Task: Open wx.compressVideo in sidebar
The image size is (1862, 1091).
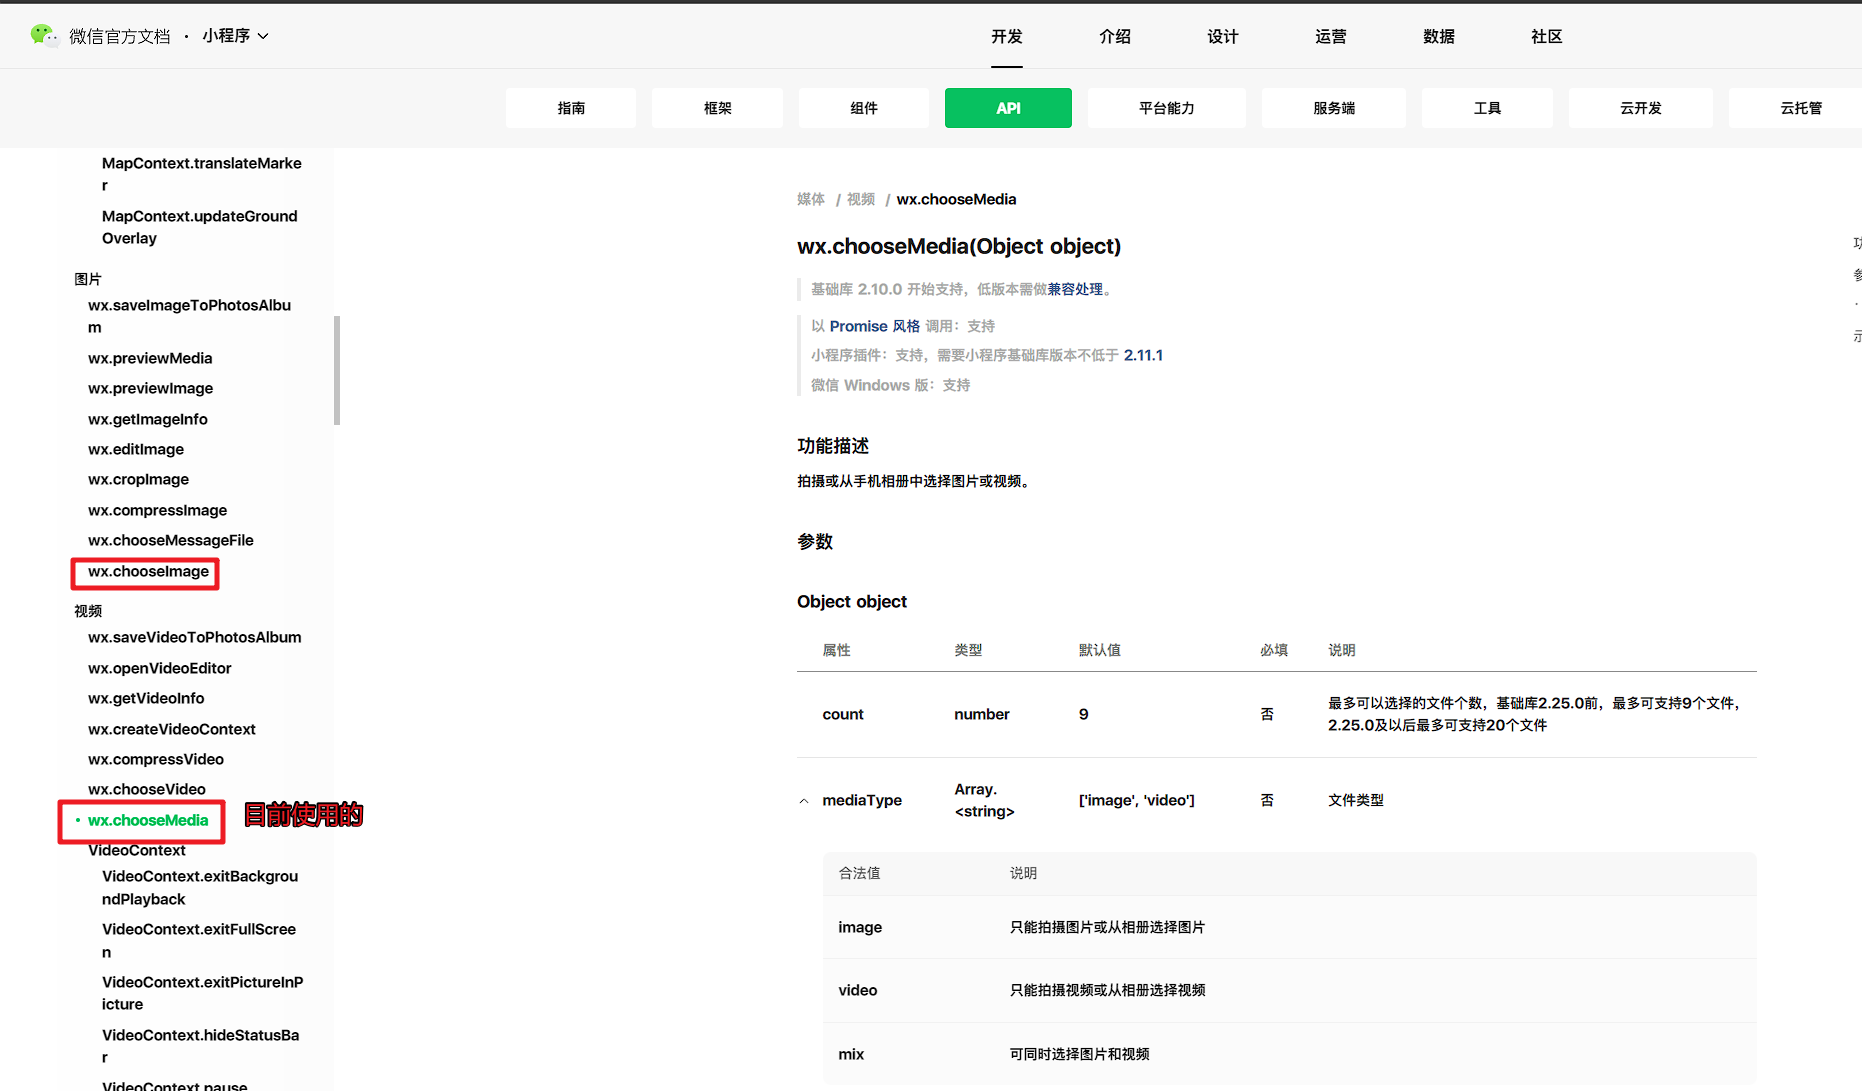Action: 156,759
